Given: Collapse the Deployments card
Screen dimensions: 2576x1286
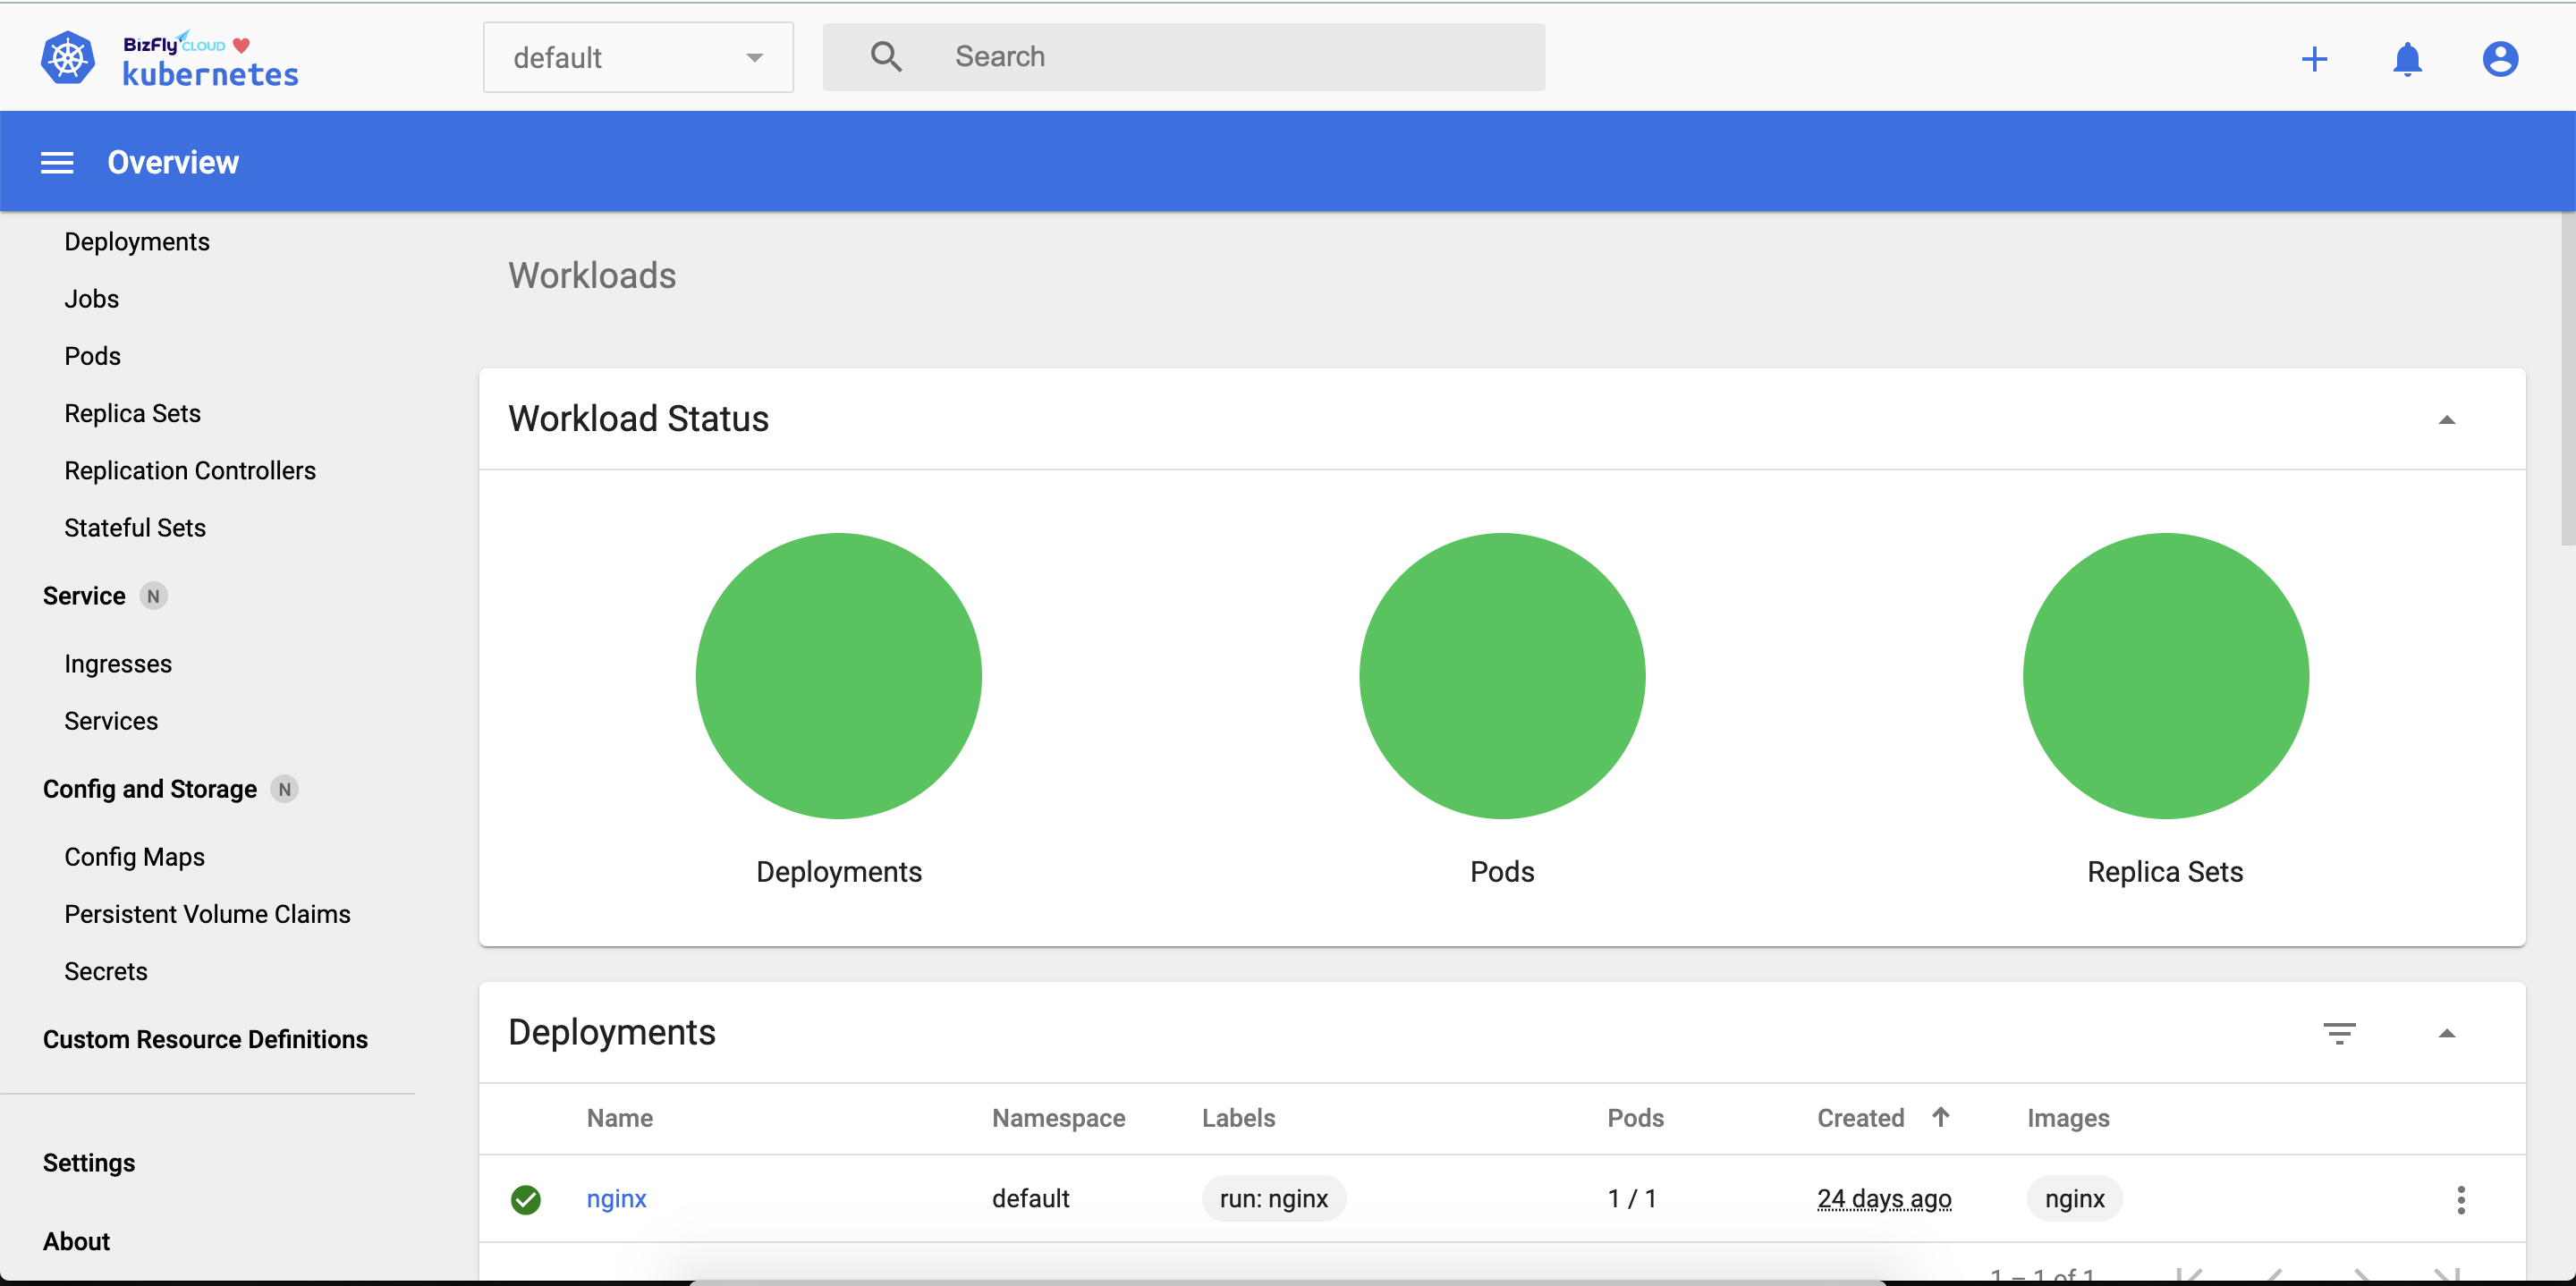Looking at the screenshot, I should tap(2447, 1034).
